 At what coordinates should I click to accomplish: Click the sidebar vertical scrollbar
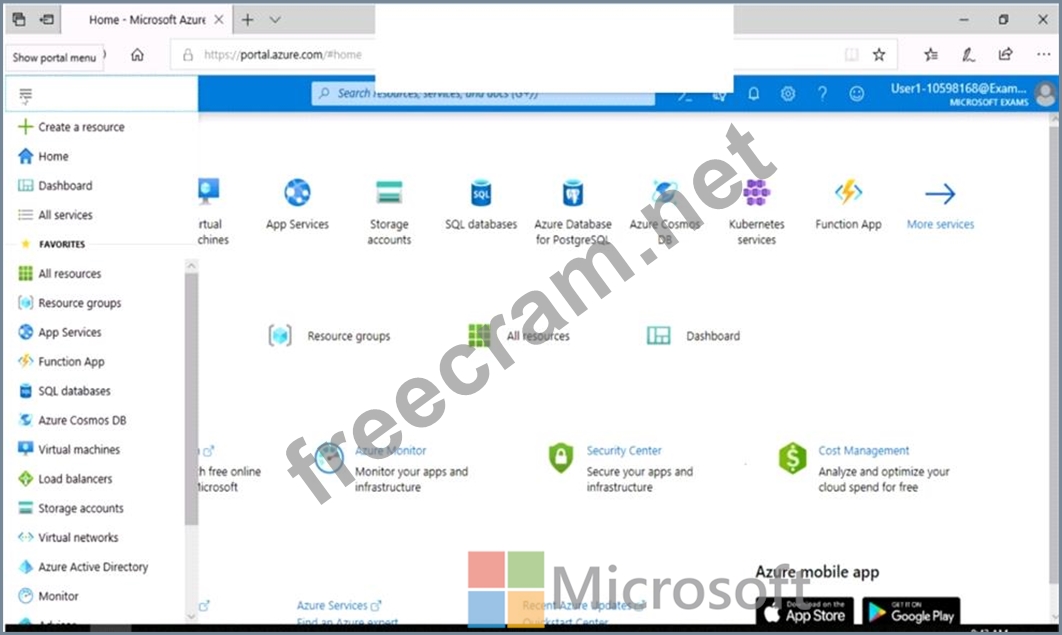[x=191, y=400]
